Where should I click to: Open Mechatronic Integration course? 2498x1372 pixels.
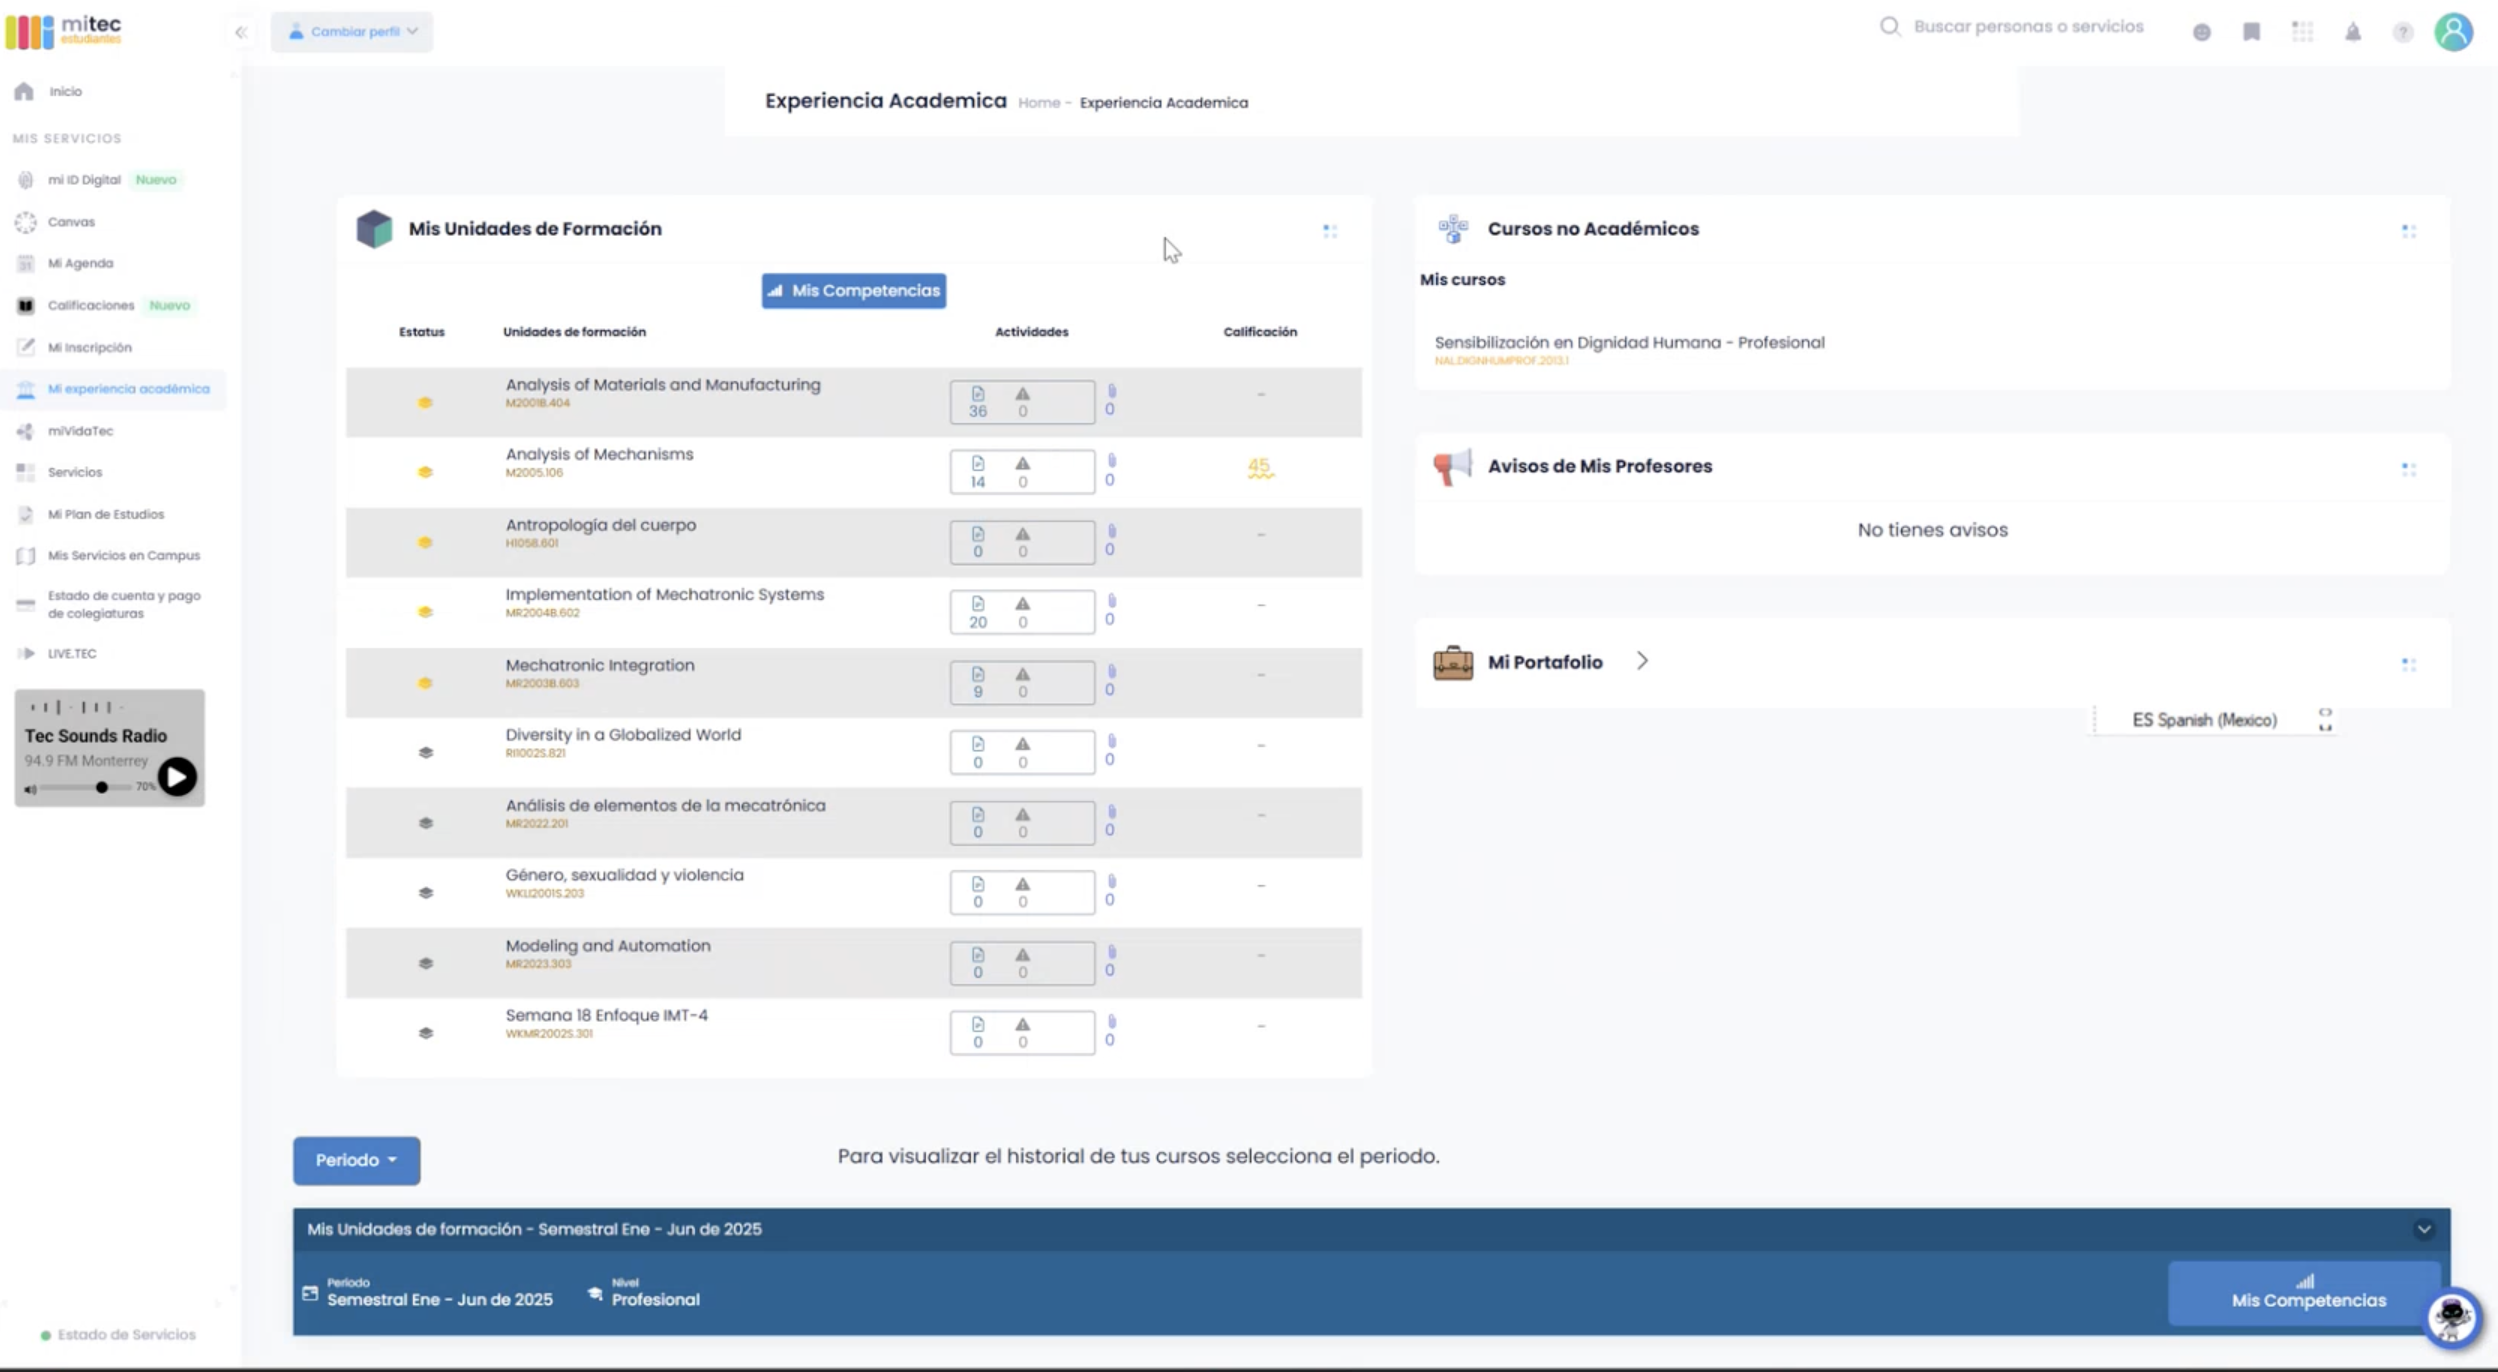click(x=599, y=665)
